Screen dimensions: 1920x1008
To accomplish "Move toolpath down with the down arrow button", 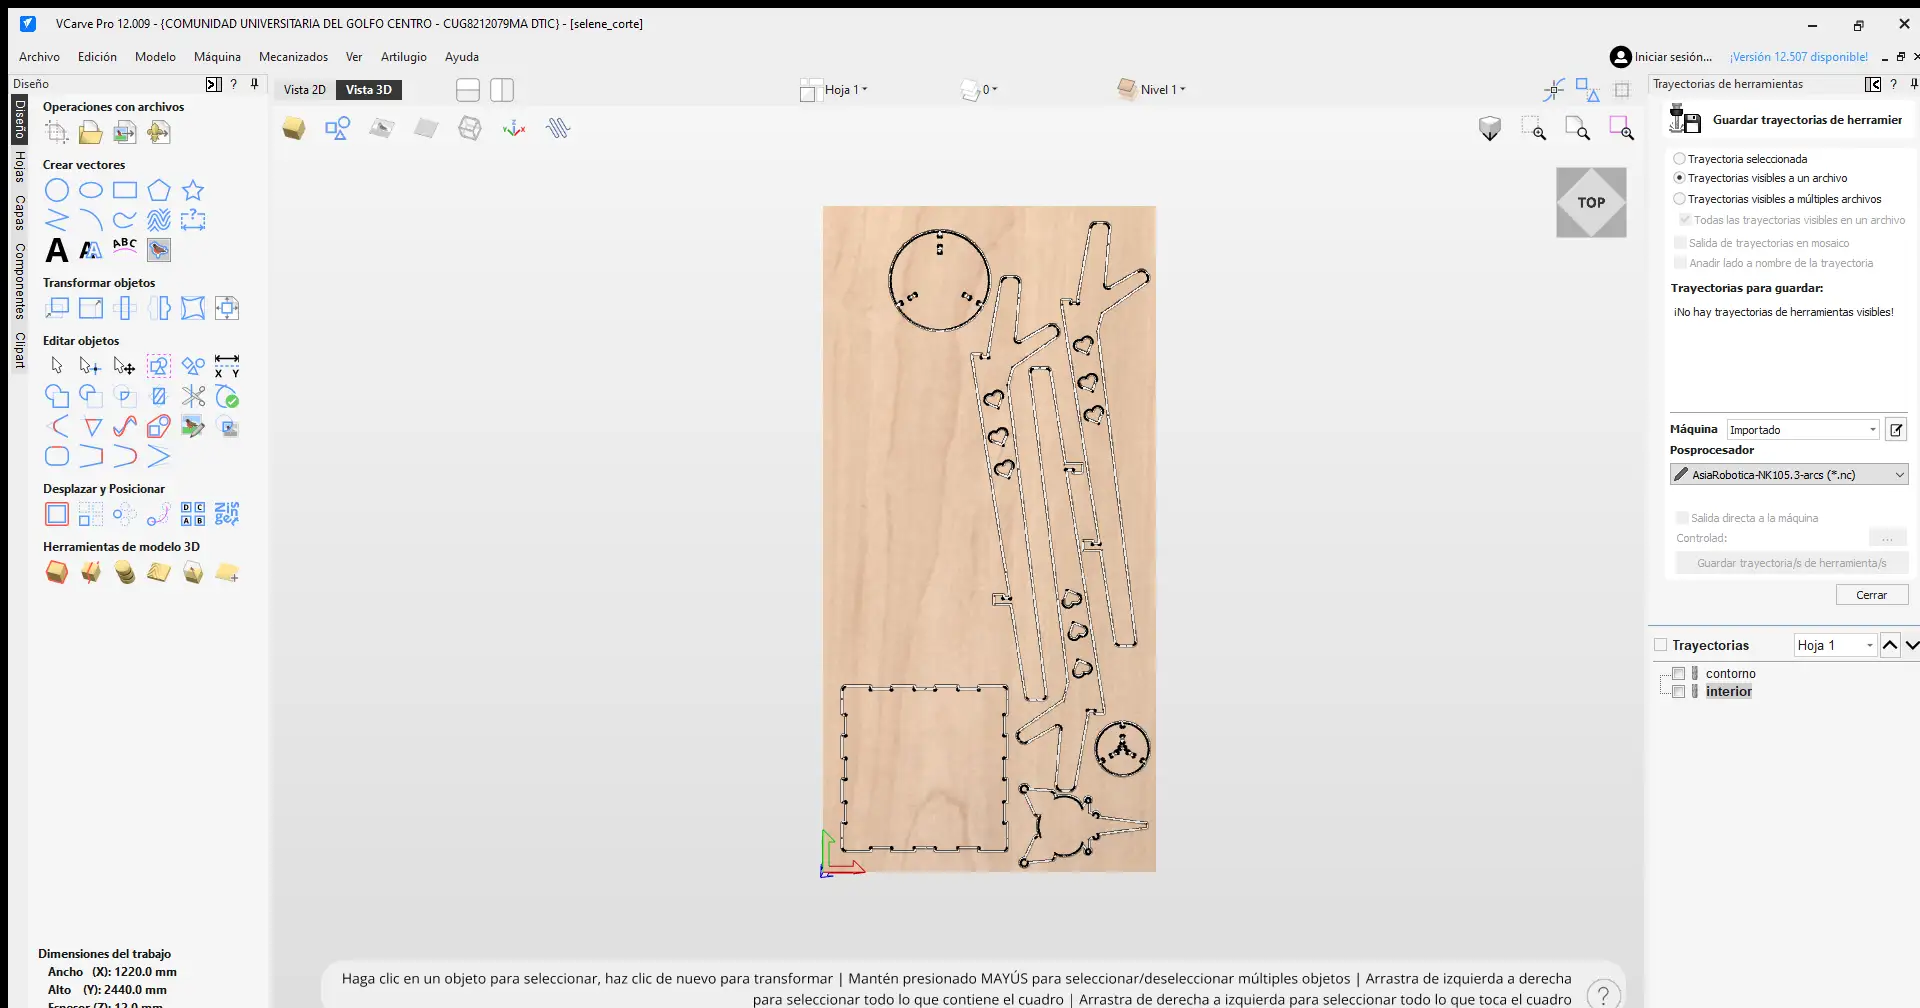I will point(1912,645).
